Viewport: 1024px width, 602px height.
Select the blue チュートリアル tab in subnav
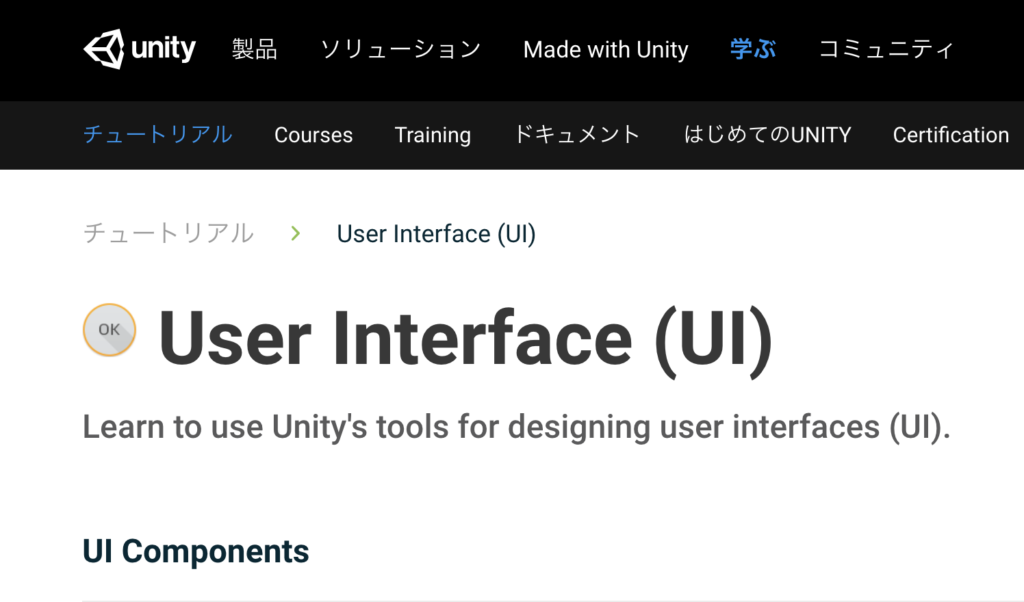157,135
